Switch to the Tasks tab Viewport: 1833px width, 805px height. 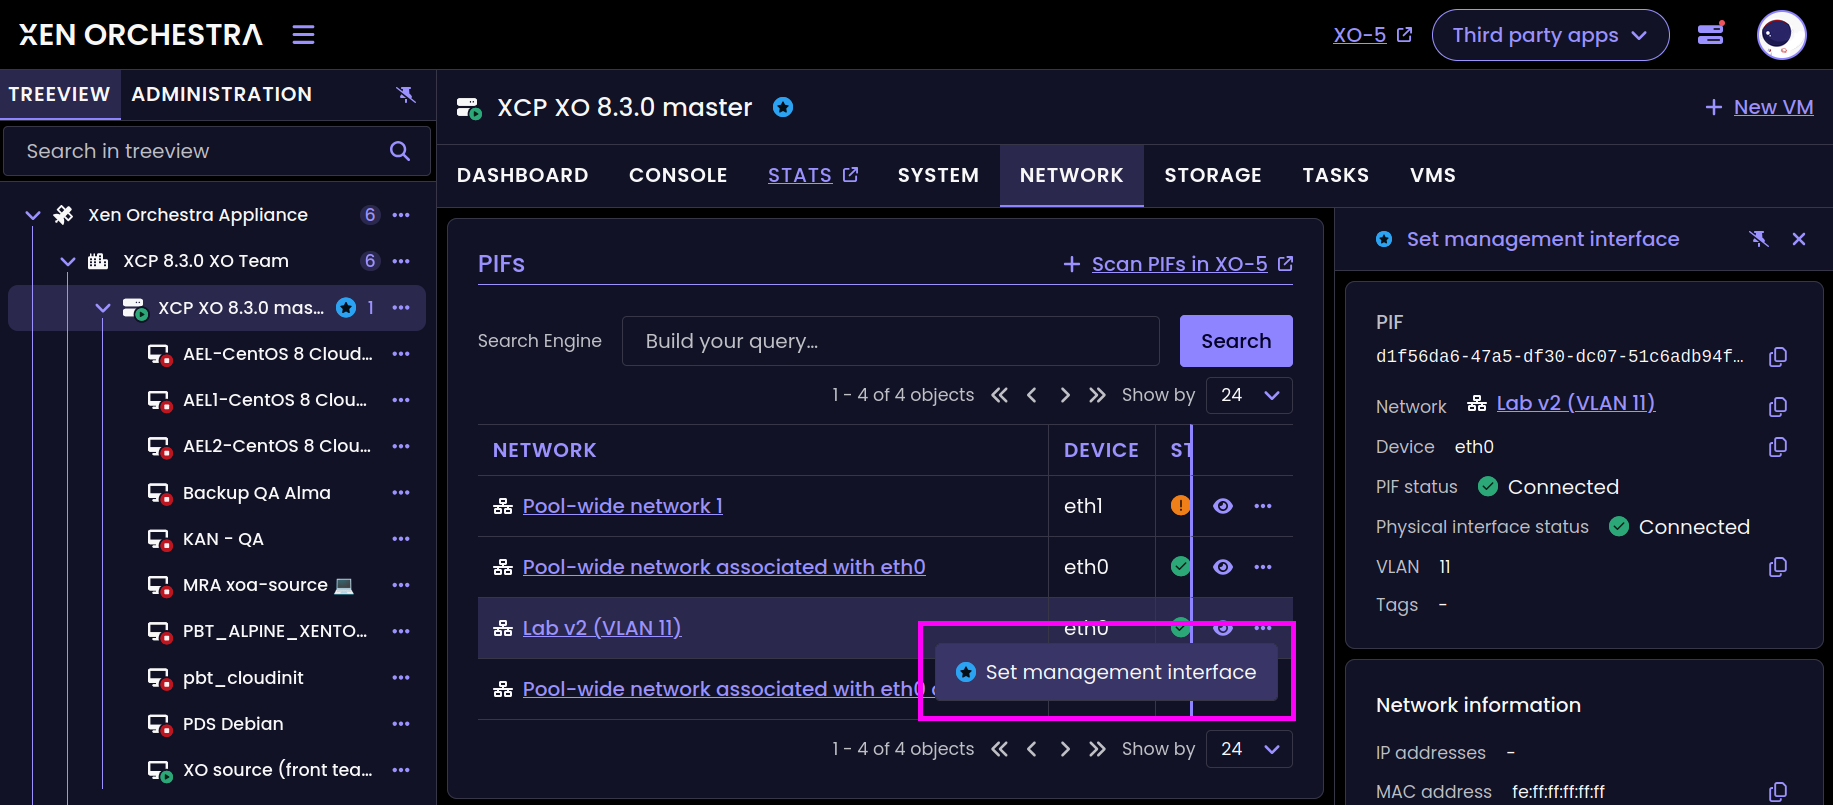click(1336, 176)
